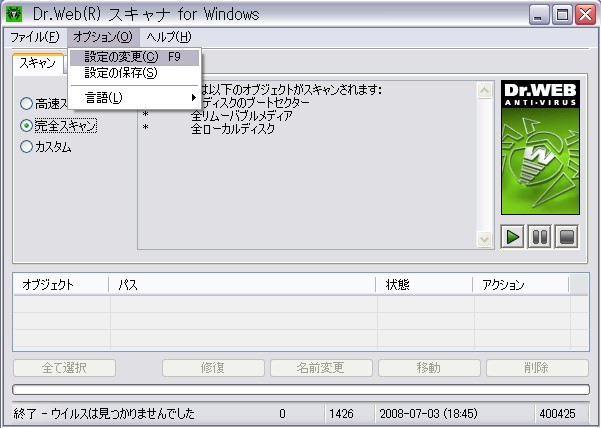The width and height of the screenshot is (601, 428).
Task: Click the 全て選択 button
Action: tap(64, 368)
